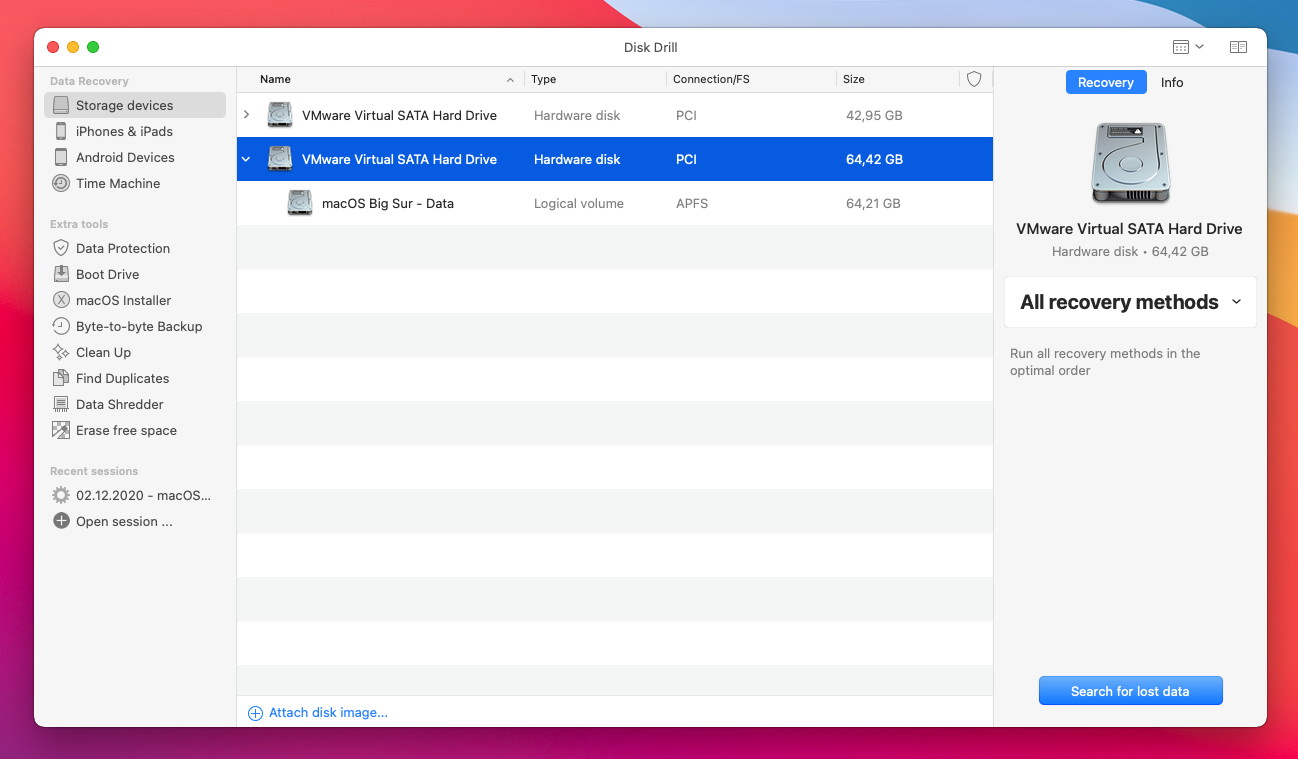1298x759 pixels.
Task: Click the plus circle icon by Attach disk image
Action: [x=255, y=713]
